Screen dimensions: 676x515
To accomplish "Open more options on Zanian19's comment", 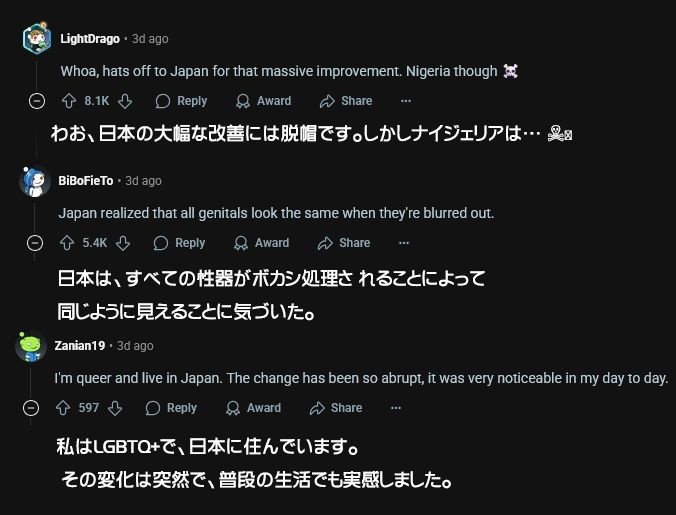I will coord(395,408).
